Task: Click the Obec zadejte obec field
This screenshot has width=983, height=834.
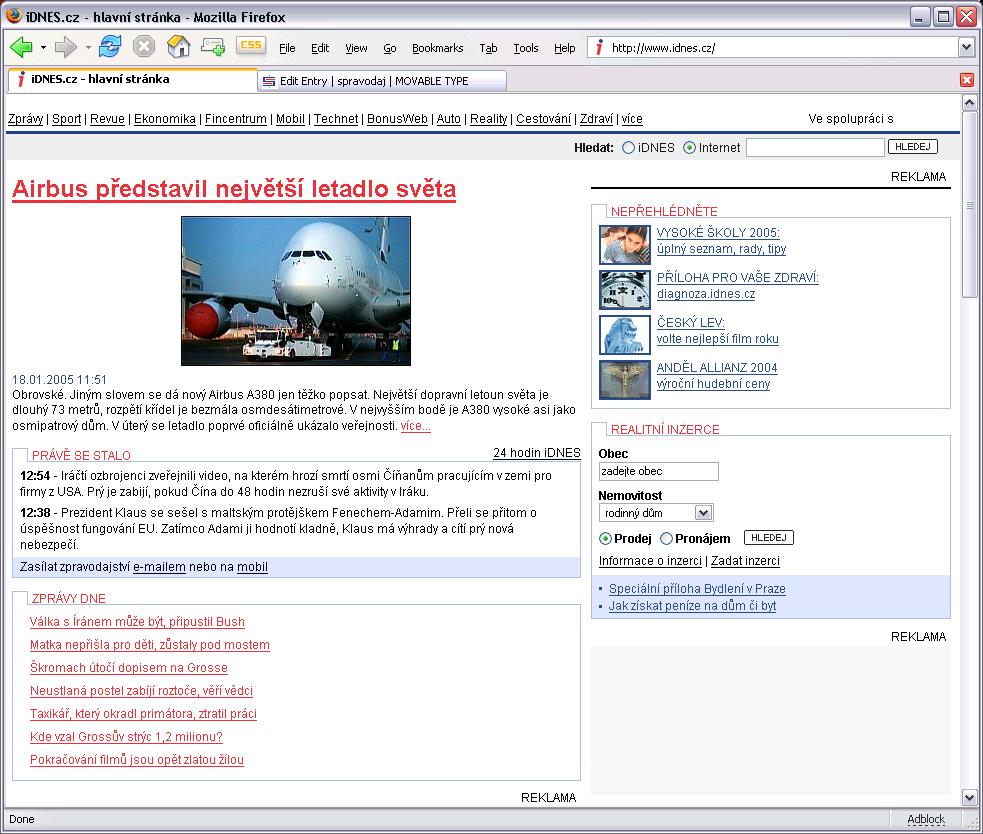Action: tap(658, 472)
